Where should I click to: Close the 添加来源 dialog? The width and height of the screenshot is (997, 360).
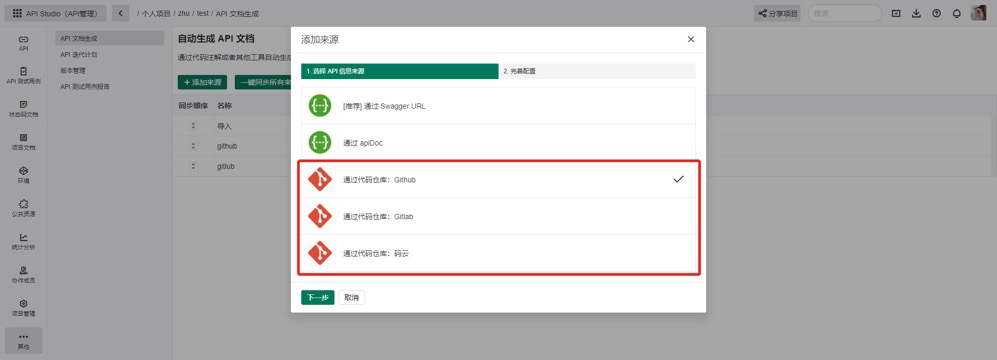tap(691, 39)
